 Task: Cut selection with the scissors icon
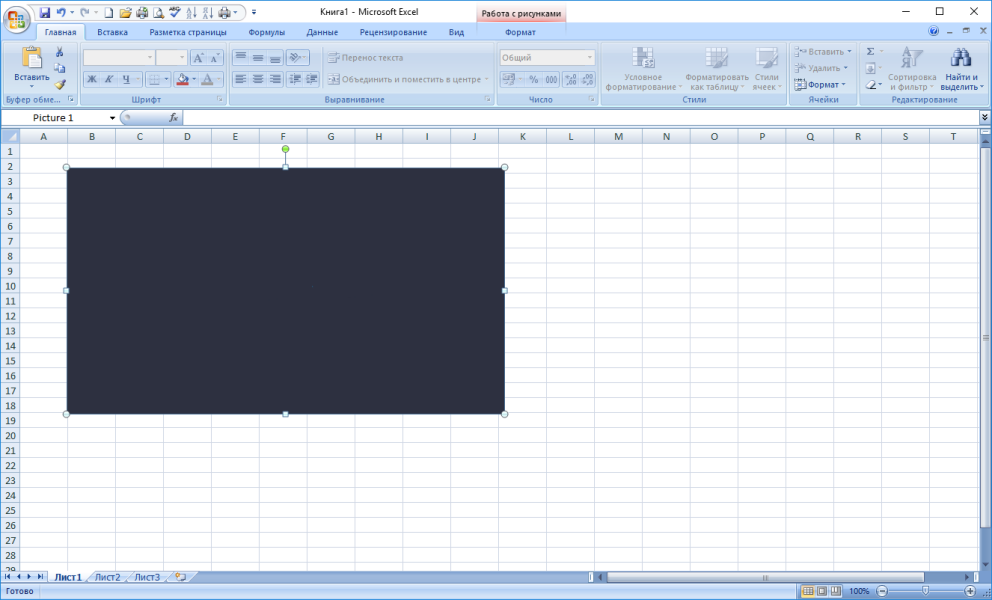[x=59, y=52]
